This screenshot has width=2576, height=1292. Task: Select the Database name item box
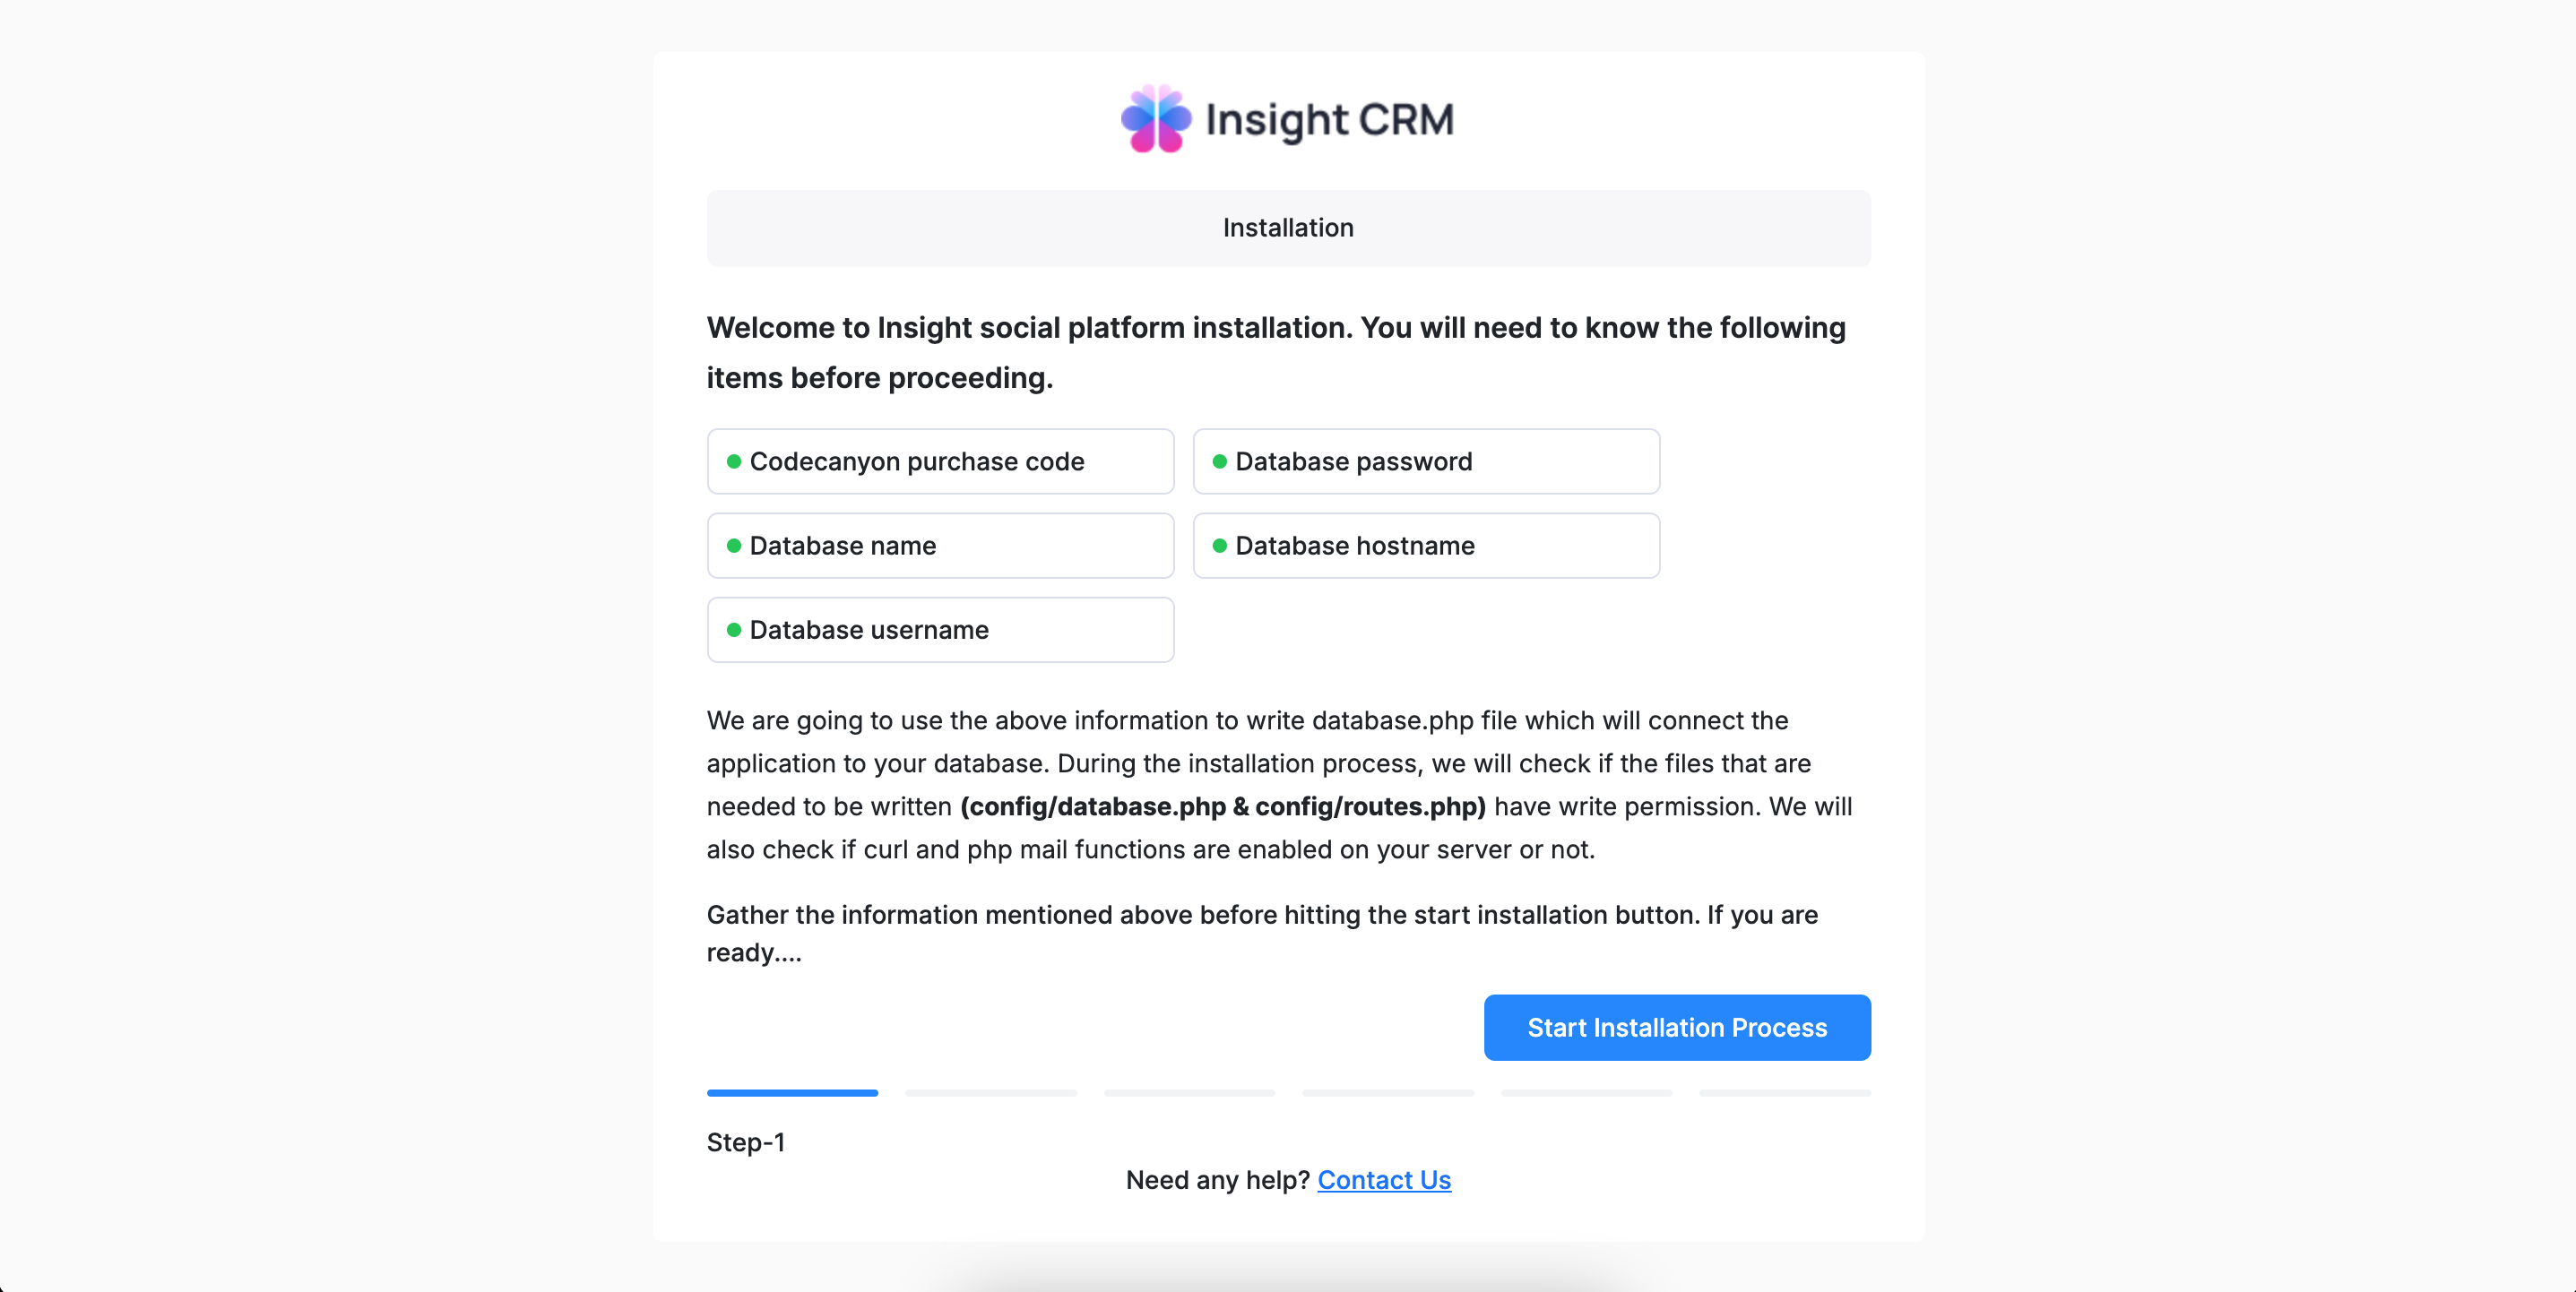point(940,545)
